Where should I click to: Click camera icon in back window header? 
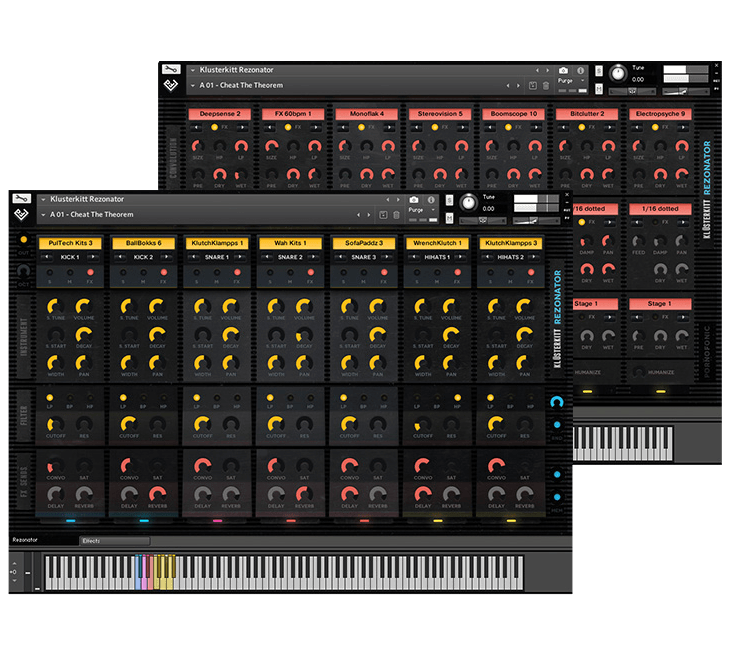(563, 70)
